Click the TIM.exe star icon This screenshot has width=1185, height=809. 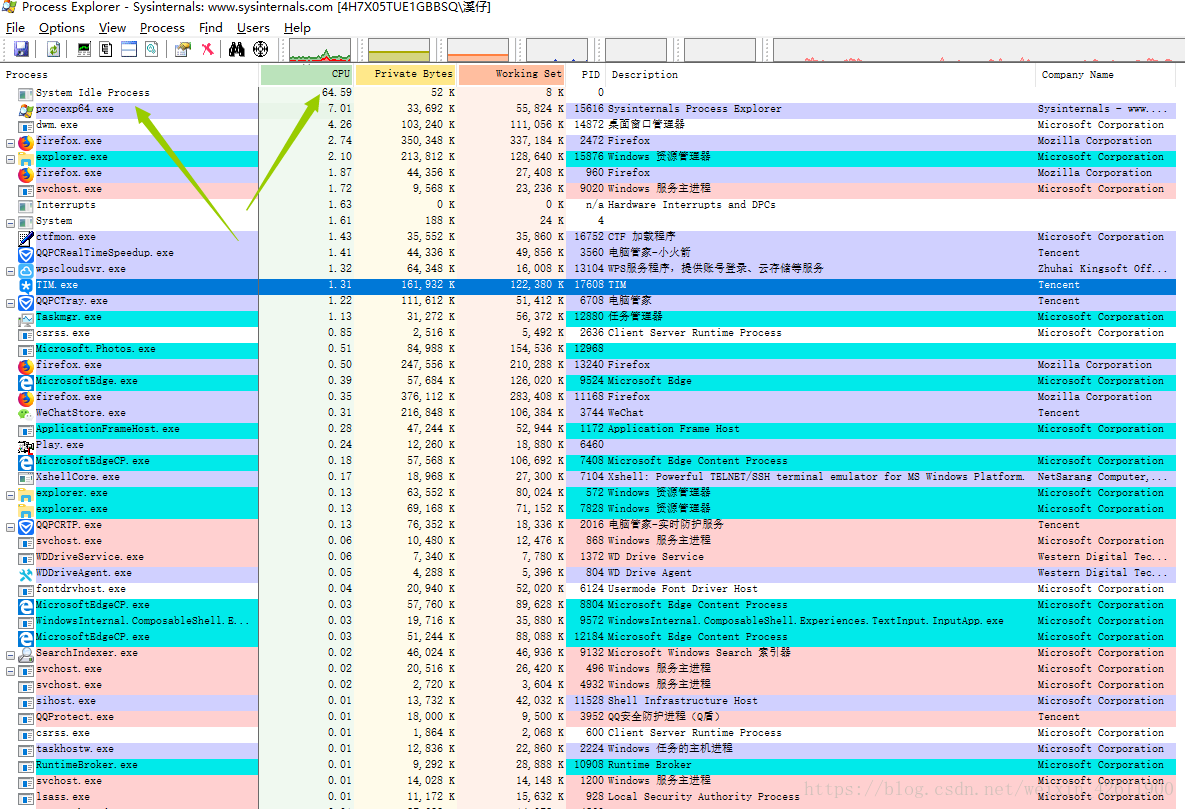(26, 286)
